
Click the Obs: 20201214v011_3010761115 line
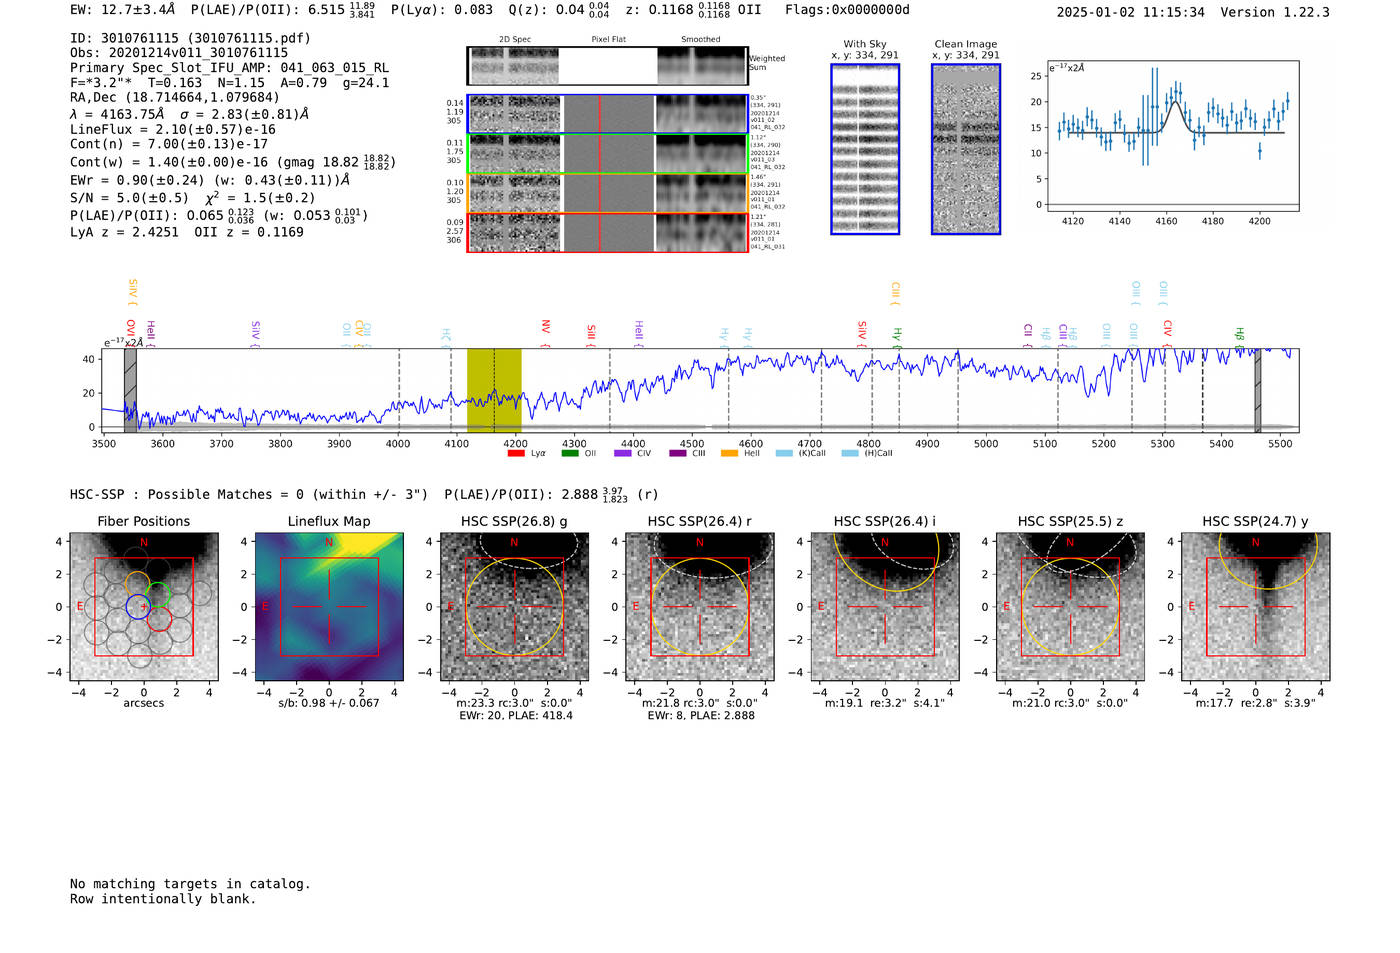(179, 53)
